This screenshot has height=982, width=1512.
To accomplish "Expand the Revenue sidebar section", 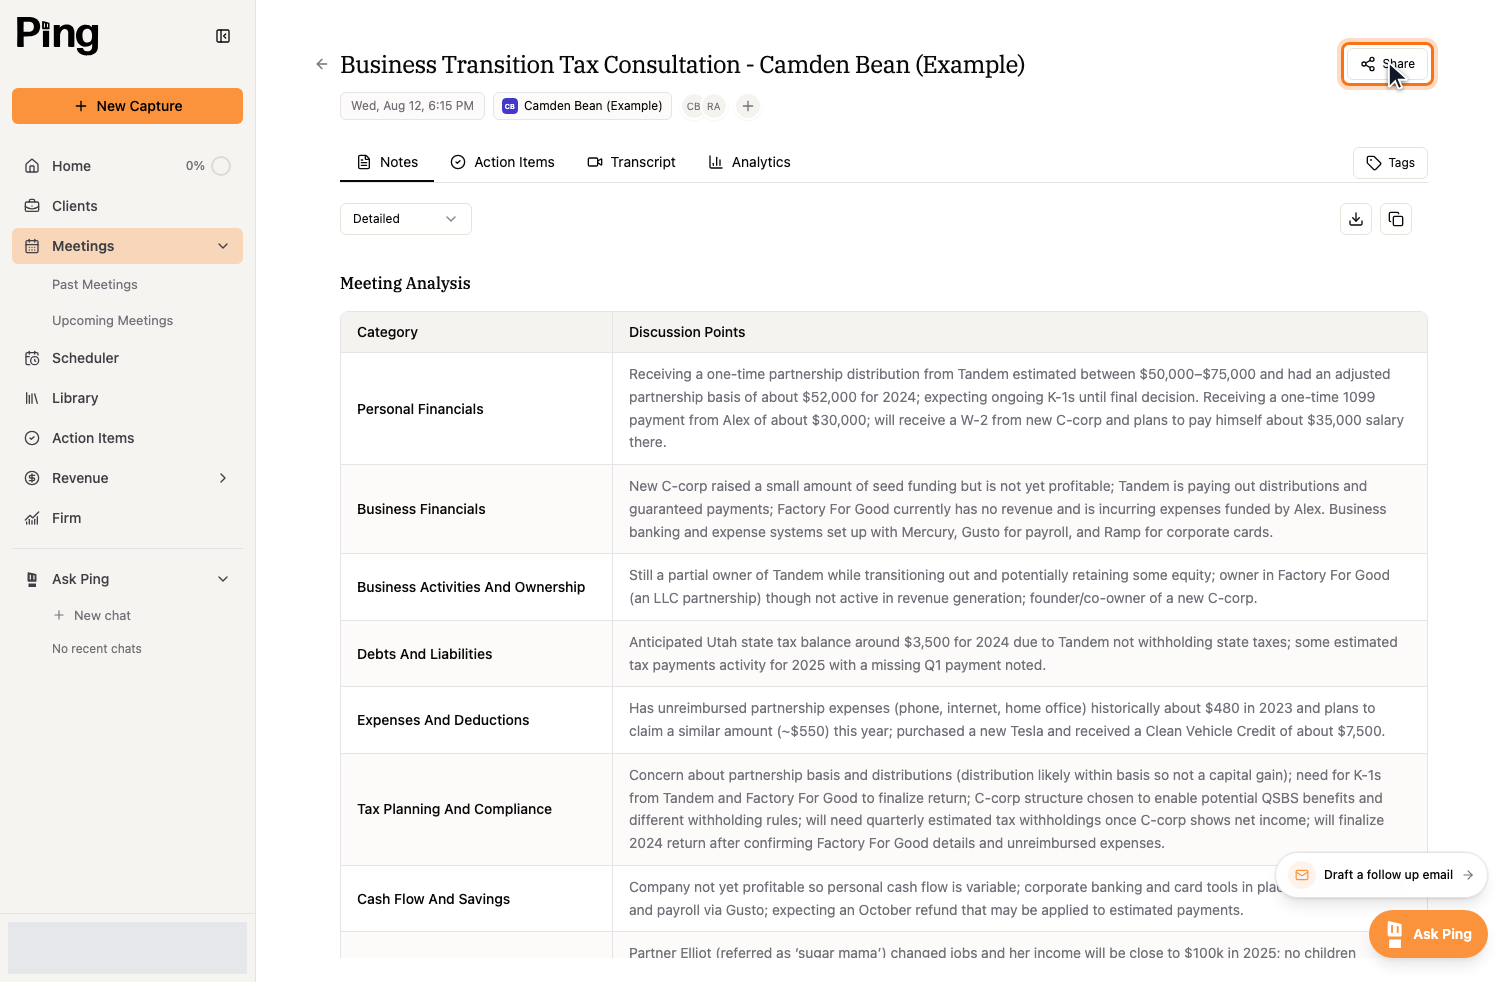I will [223, 478].
